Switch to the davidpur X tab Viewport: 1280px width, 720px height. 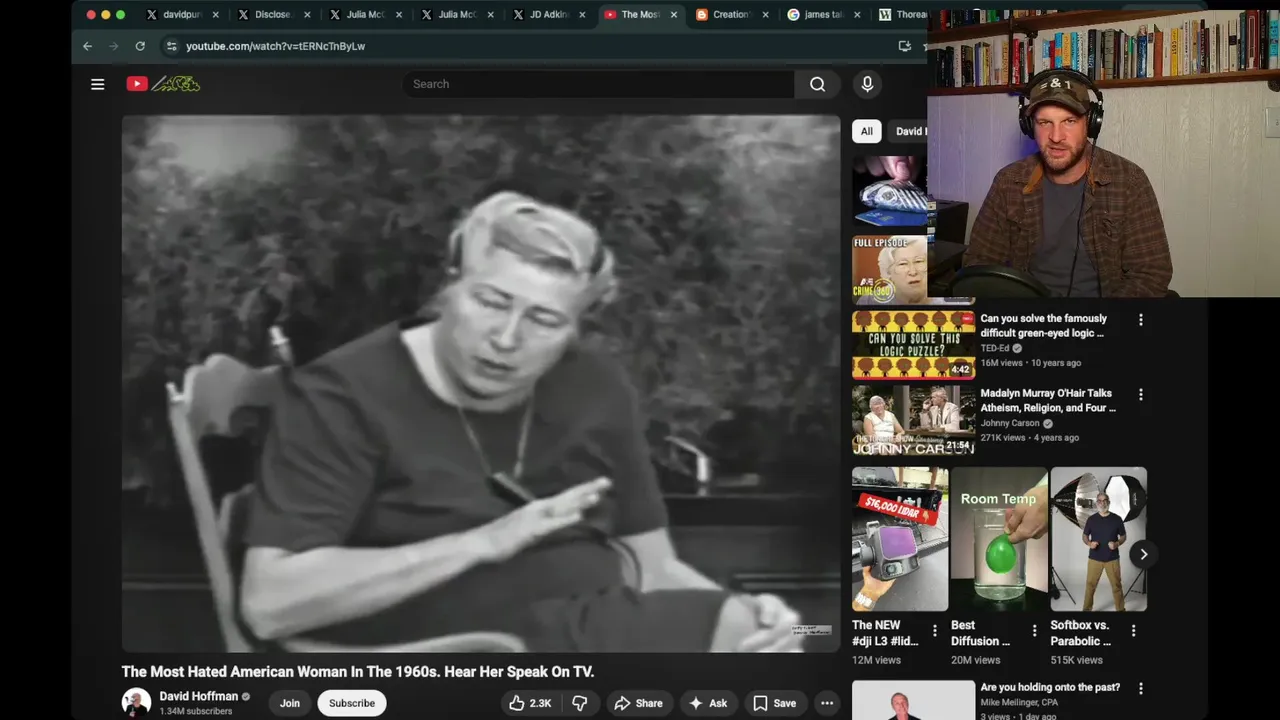click(181, 15)
